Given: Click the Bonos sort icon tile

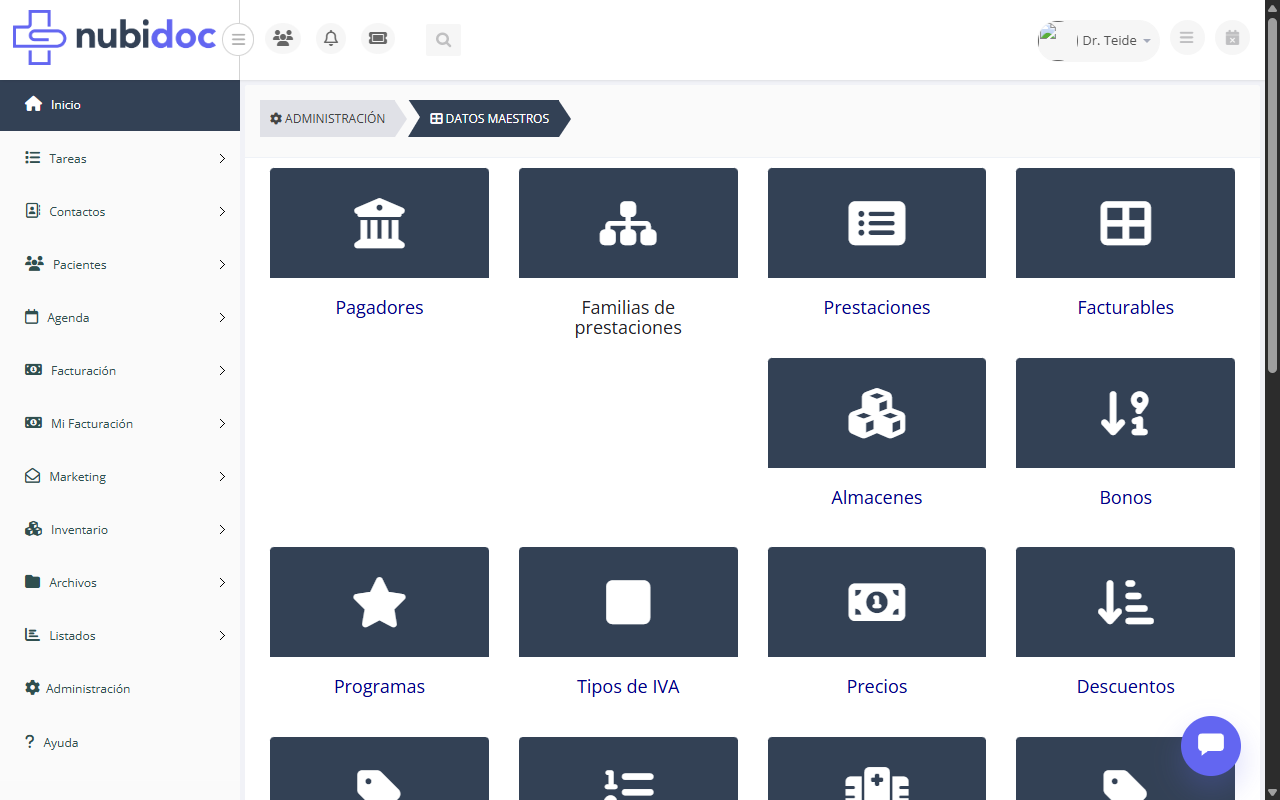Looking at the screenshot, I should (1125, 413).
